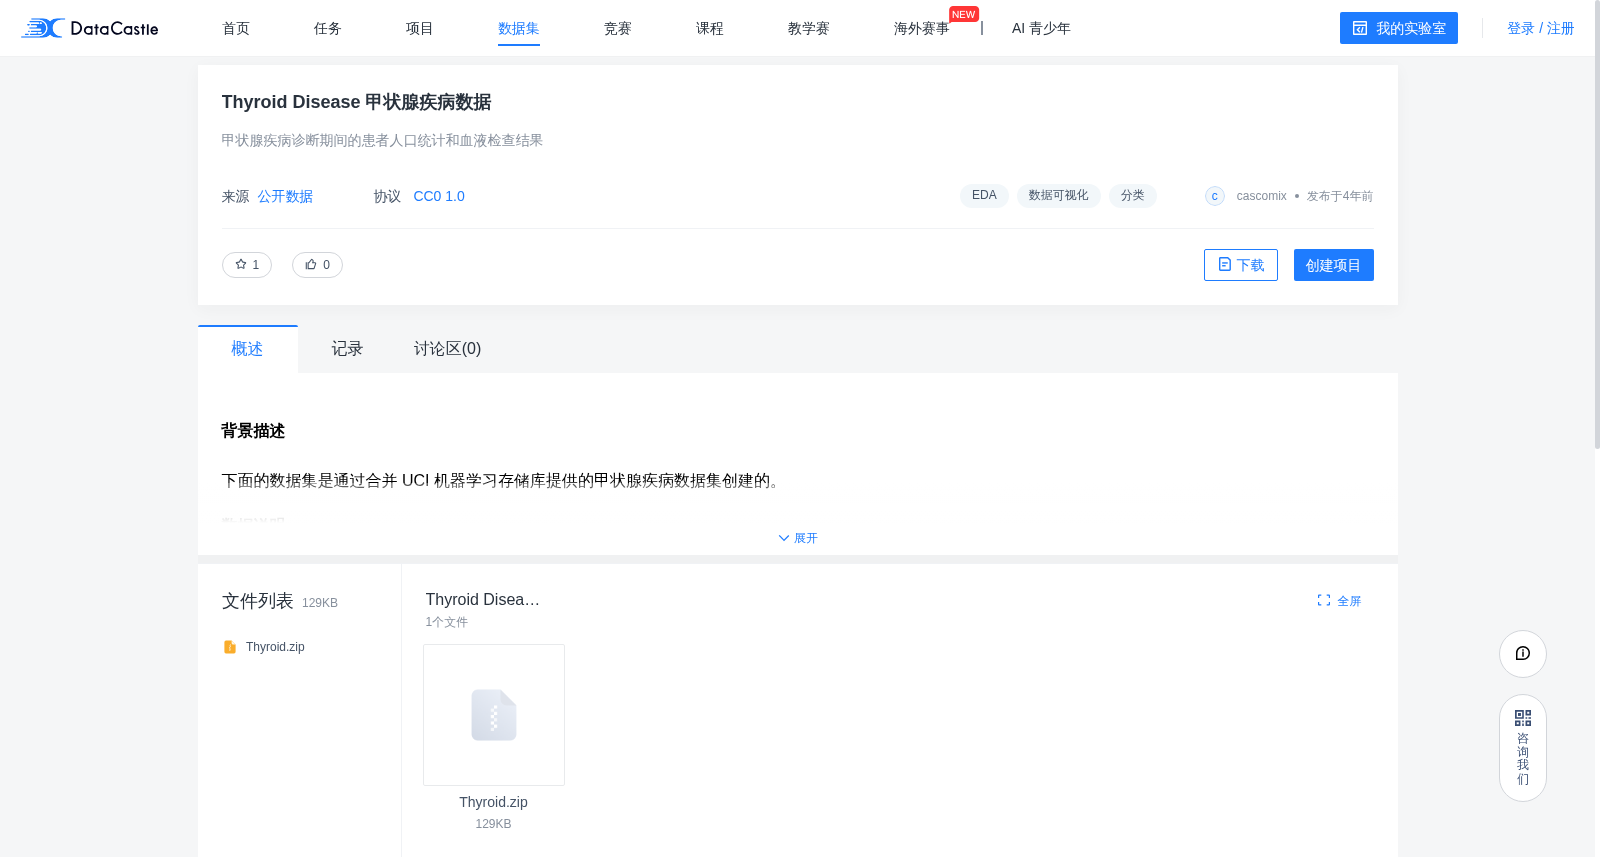Open the AI 青少年 page
The width and height of the screenshot is (1600, 857).
[1041, 28]
